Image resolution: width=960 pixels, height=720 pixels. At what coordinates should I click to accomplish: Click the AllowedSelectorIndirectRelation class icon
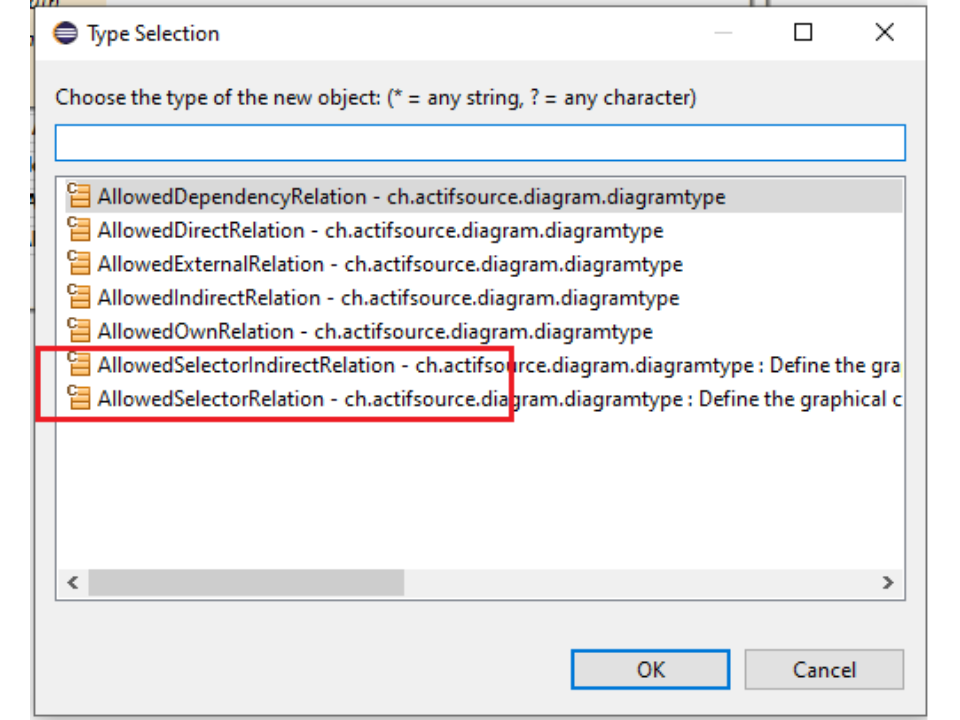79,365
